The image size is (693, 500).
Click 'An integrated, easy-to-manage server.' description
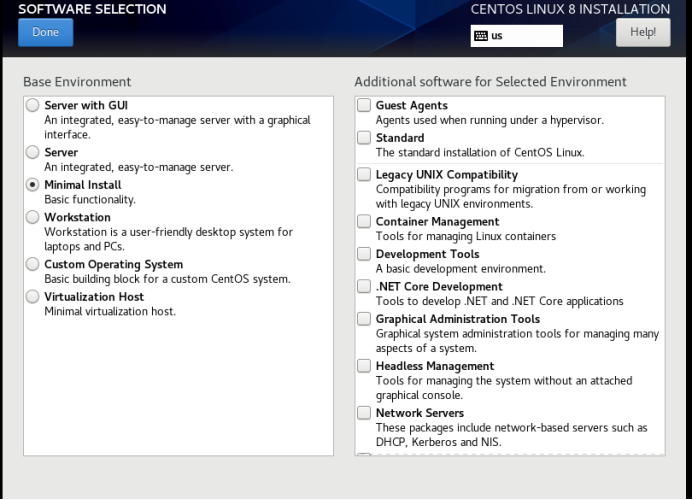[x=138, y=168]
